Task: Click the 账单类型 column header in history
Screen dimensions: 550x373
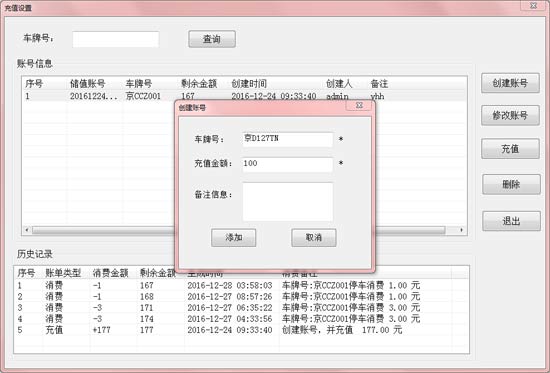Action: [x=63, y=273]
